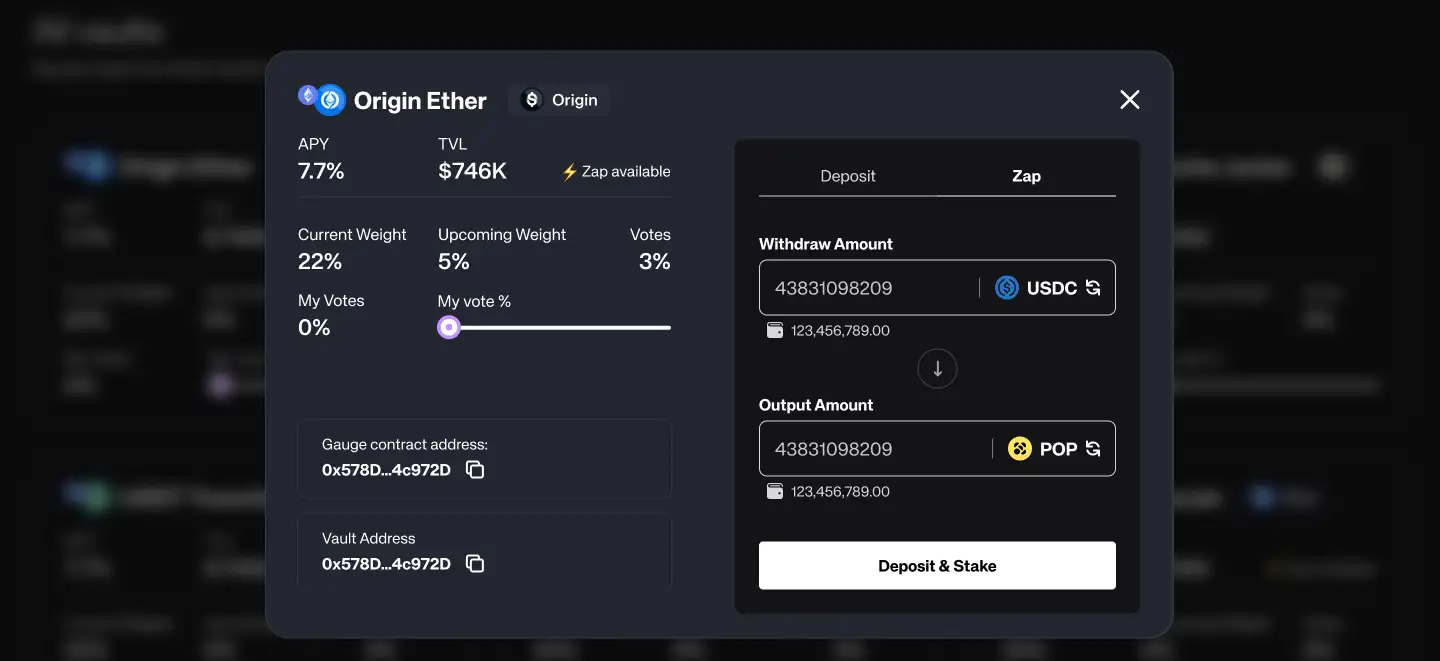Viewport: 1440px width, 661px height.
Task: Switch to the Deposit tab
Action: tap(847, 176)
